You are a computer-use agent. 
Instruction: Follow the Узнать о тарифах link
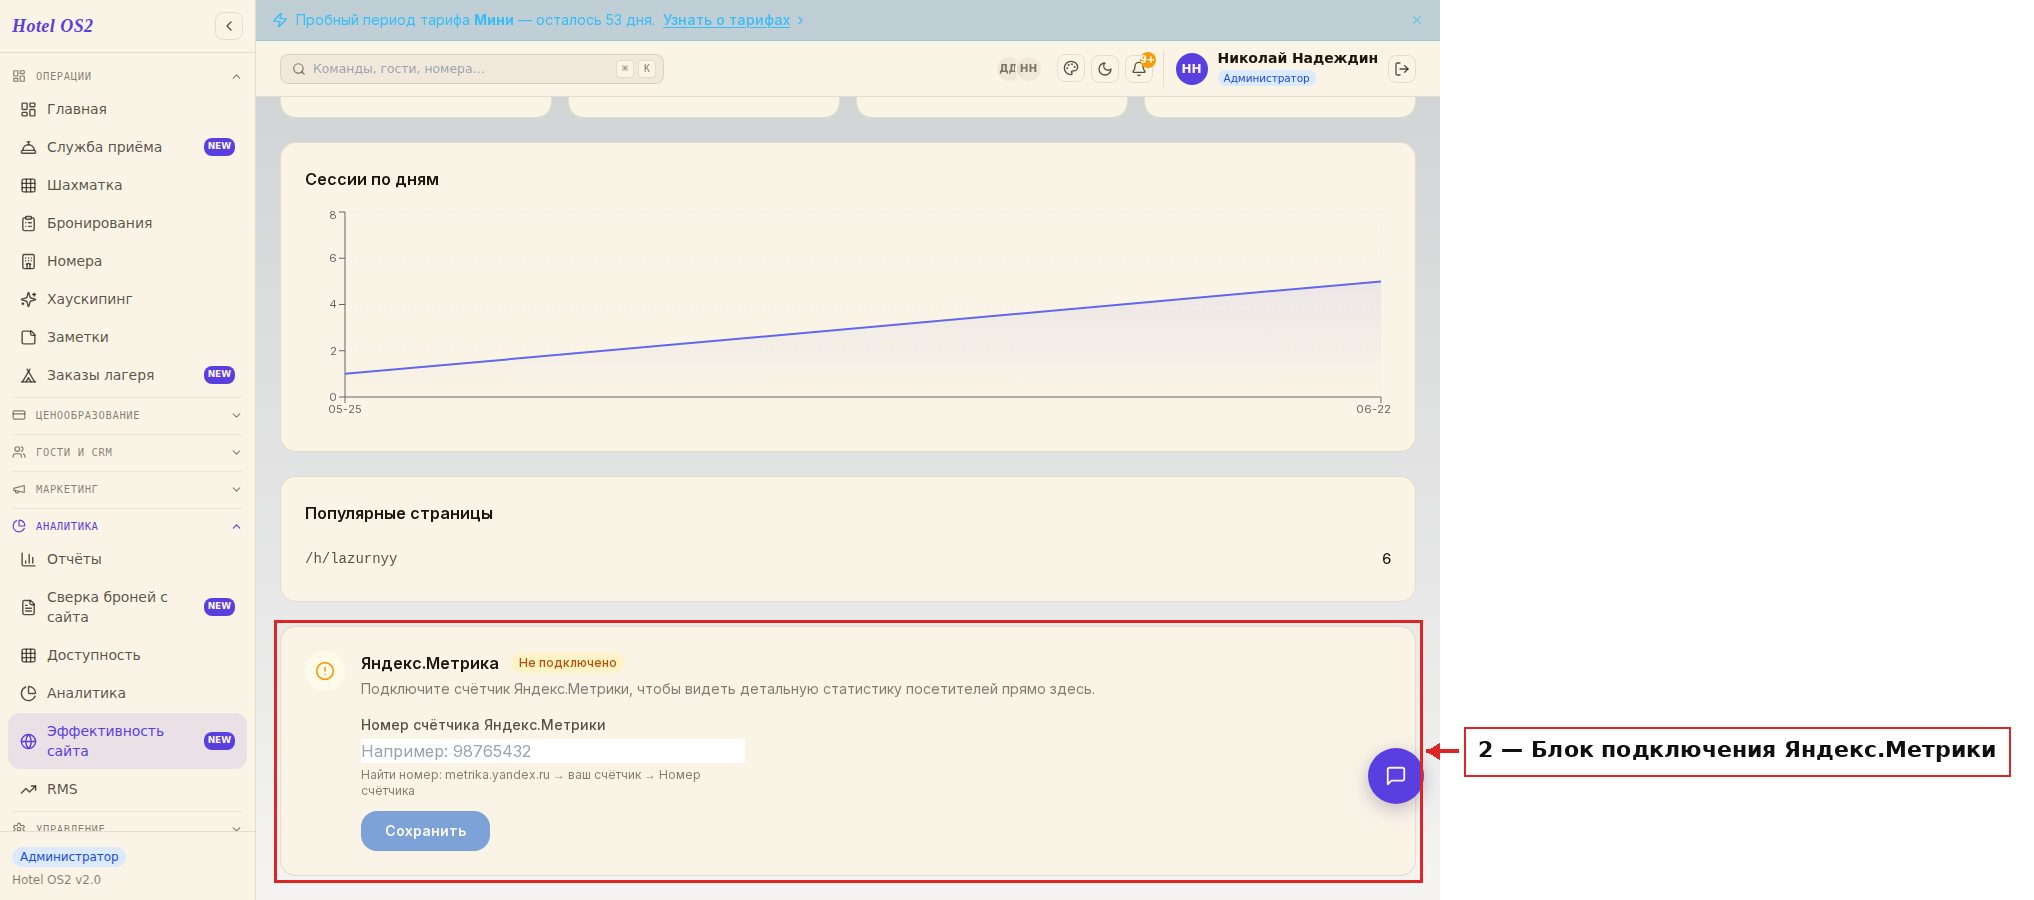(726, 20)
